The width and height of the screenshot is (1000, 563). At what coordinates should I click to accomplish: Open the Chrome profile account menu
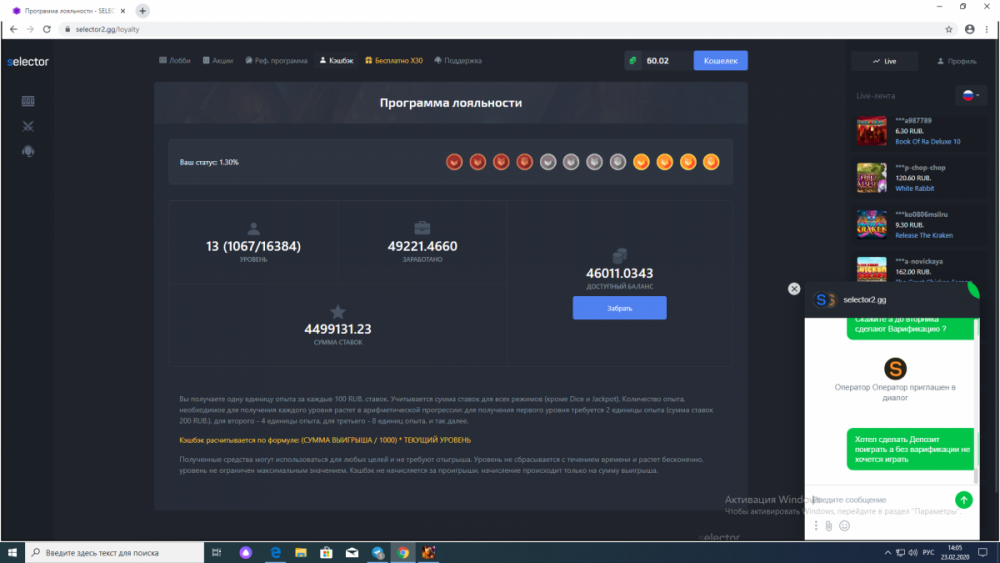click(x=970, y=29)
